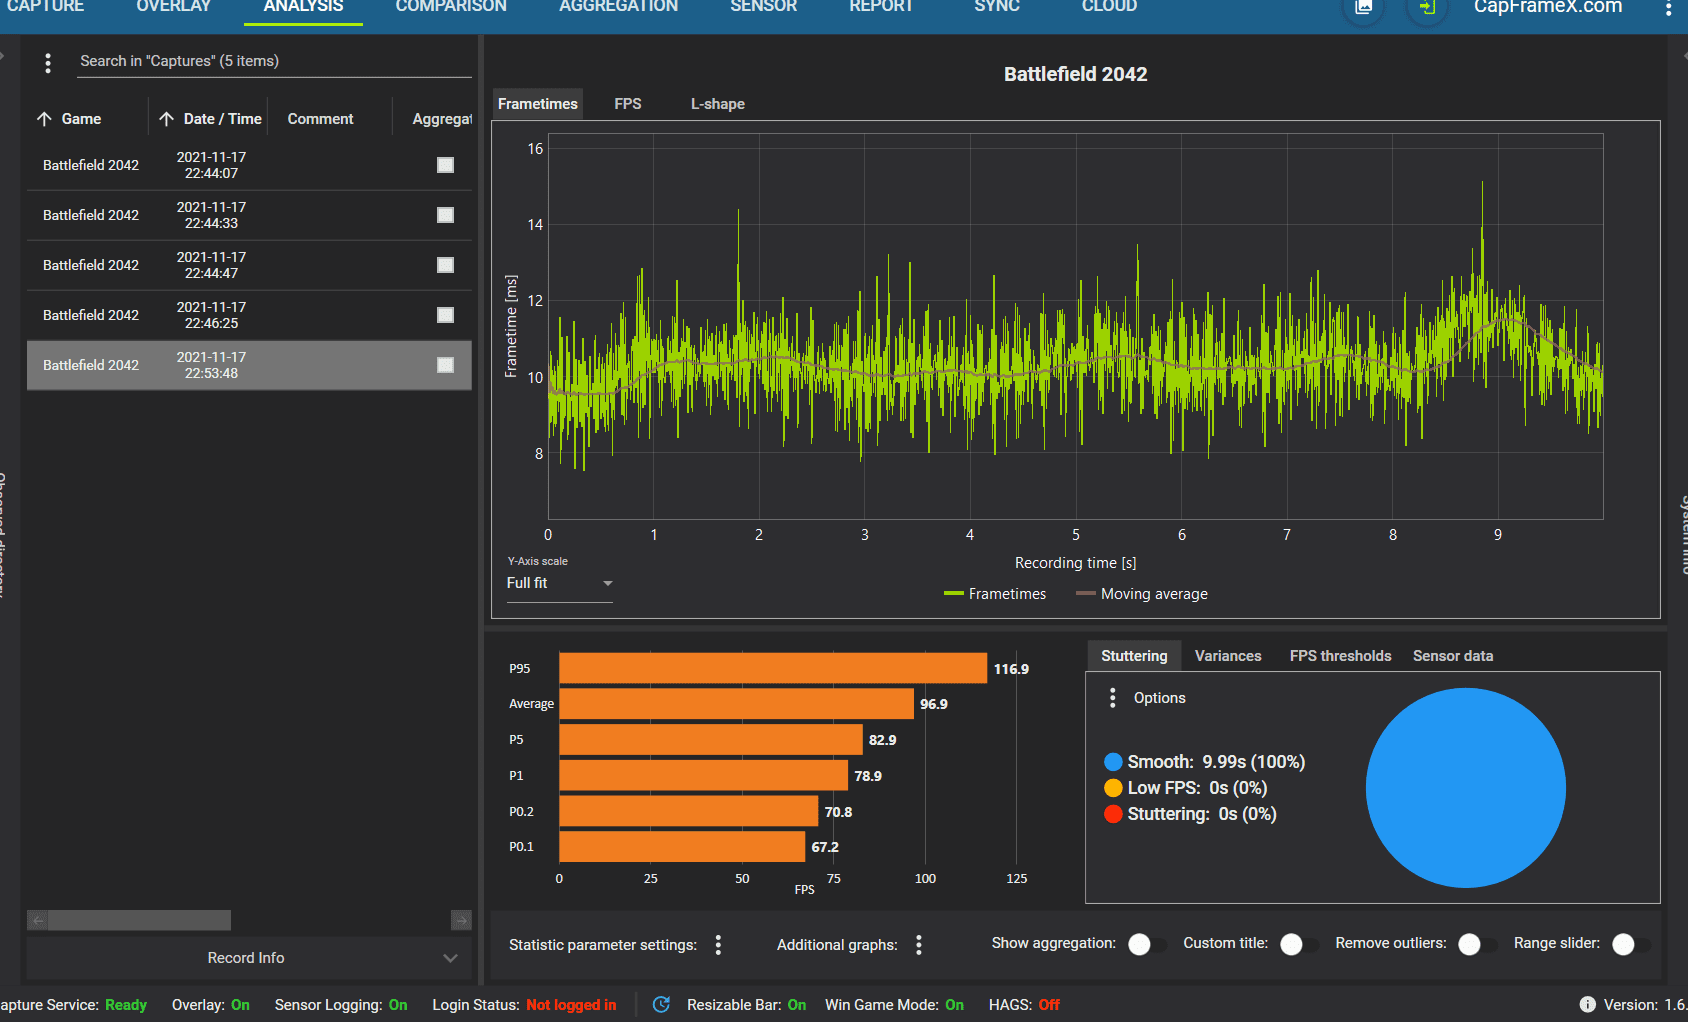1688x1022 pixels.
Task: Toggle Remove outliers switch
Action: [1476, 944]
